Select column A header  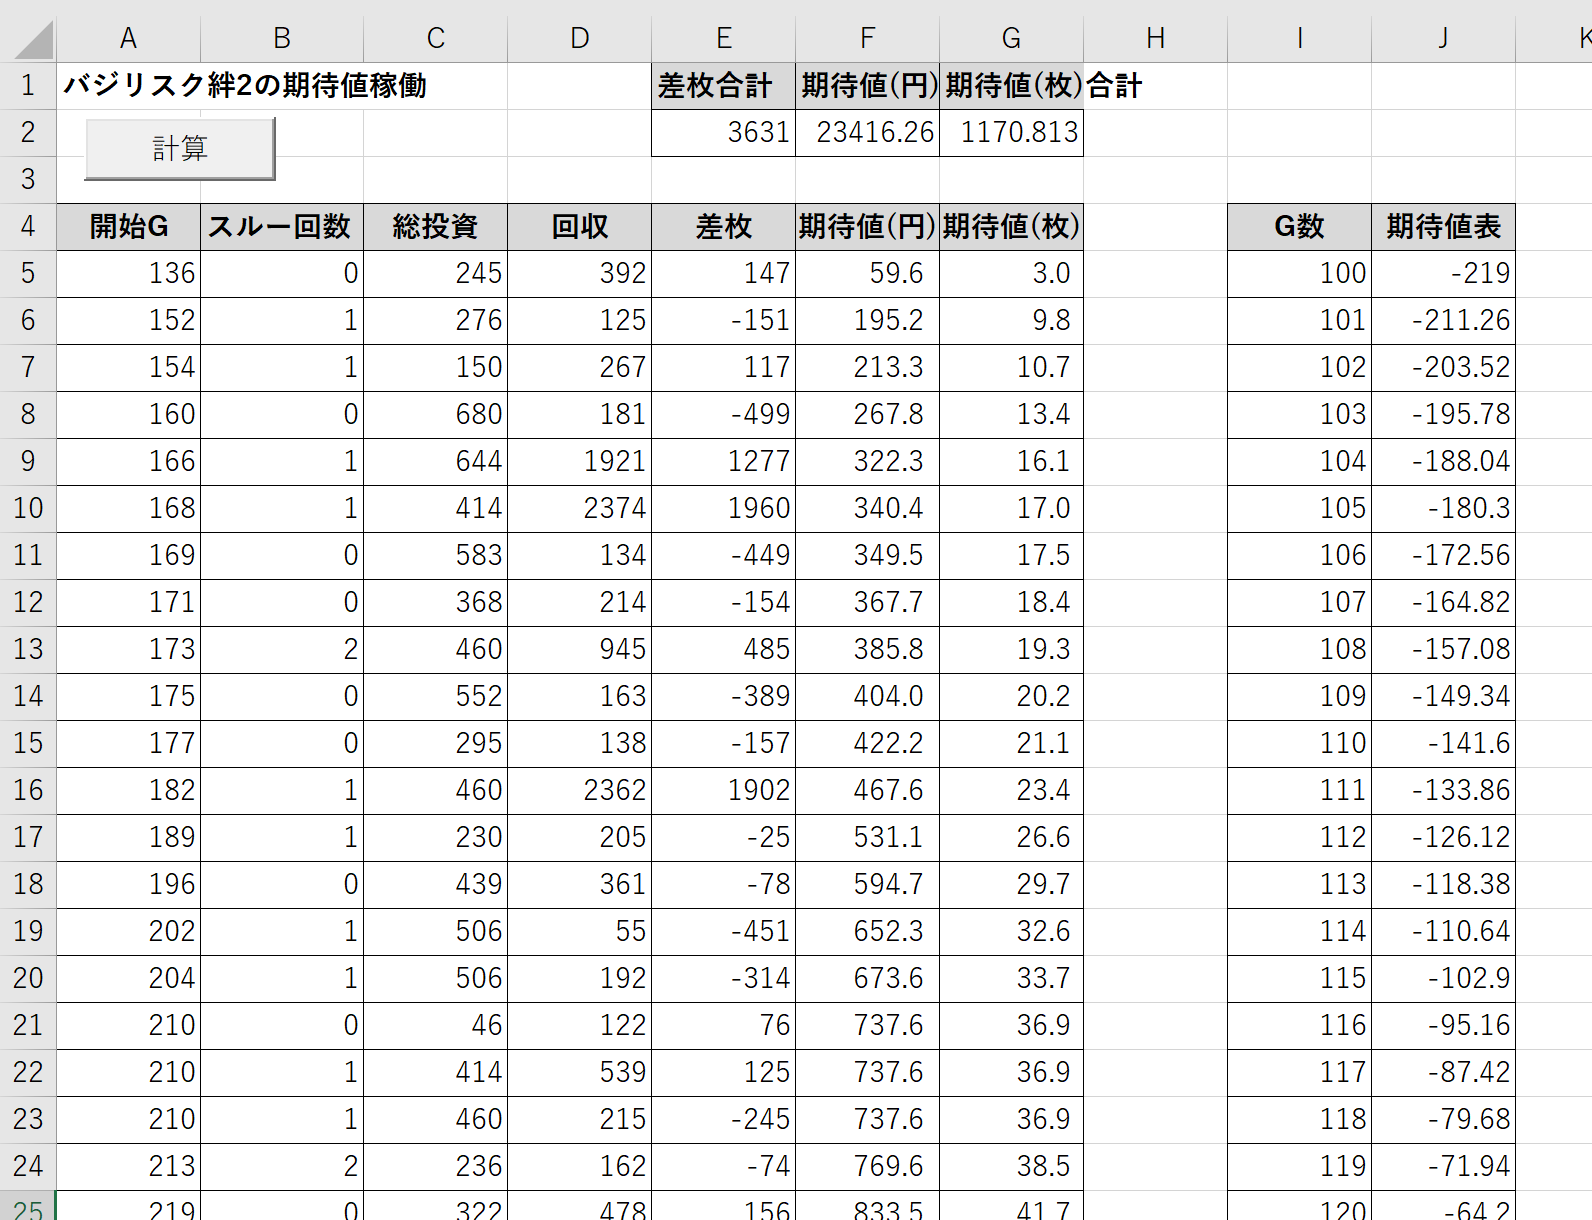(x=128, y=38)
